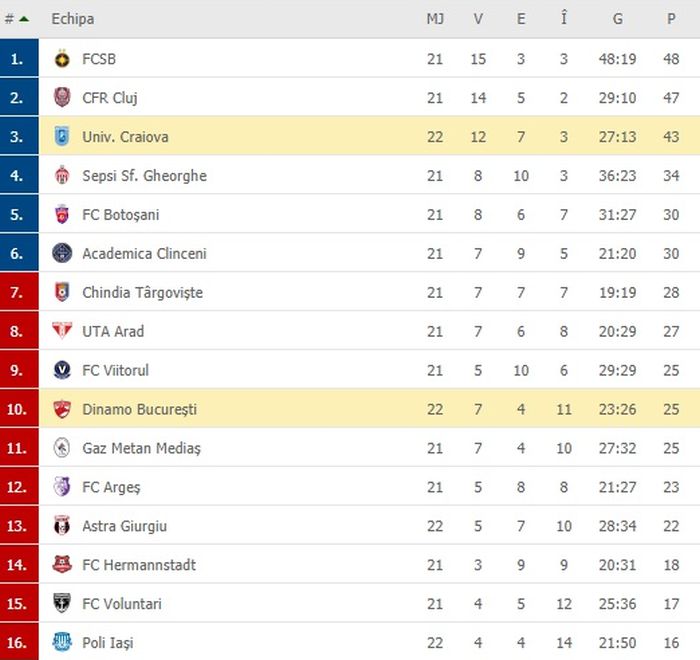Click the Poli Iași striped crest

[62, 643]
